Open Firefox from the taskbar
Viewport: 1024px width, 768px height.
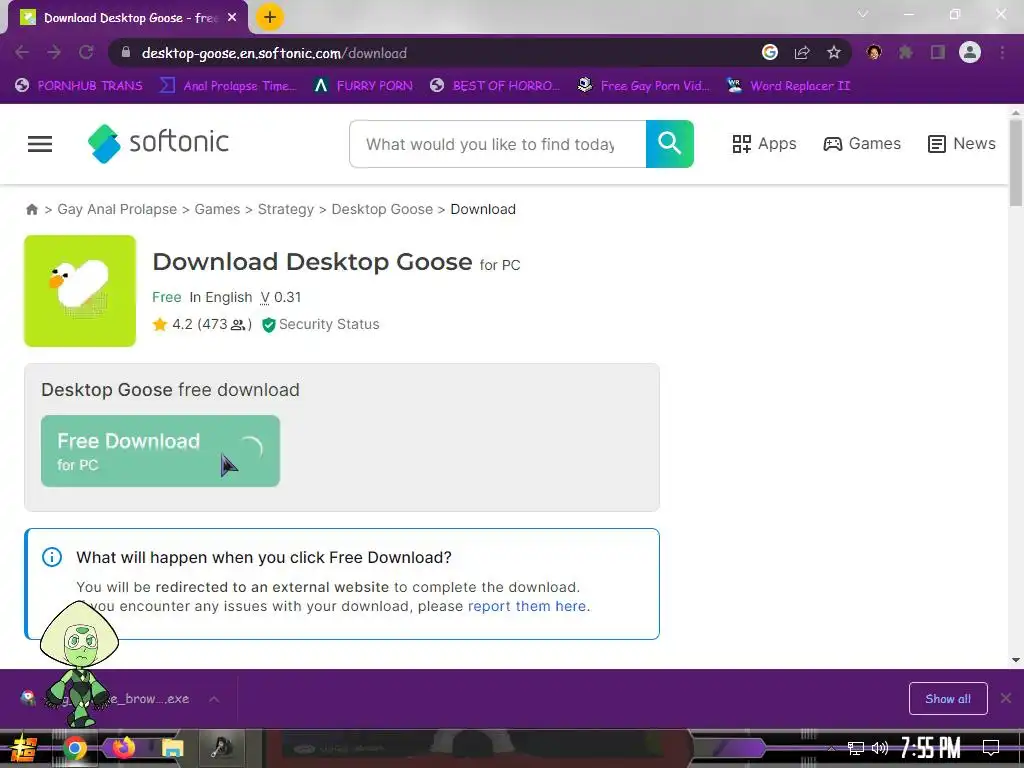(123, 748)
